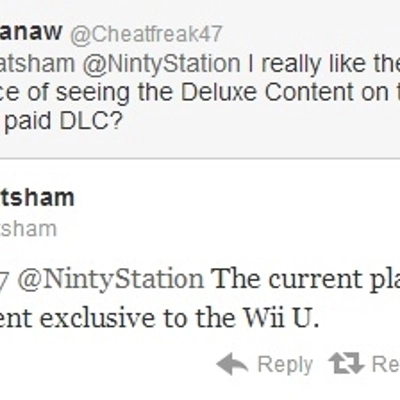
Task: Click the 'Deluxe Content' words in the grey tweet
Action: [267, 92]
